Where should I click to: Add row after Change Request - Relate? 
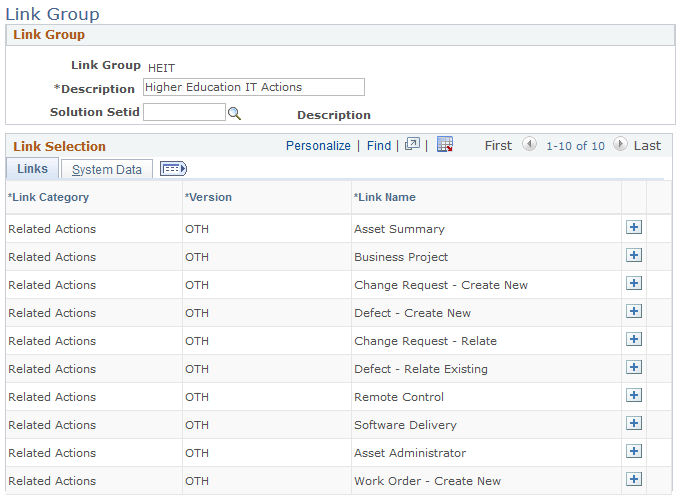coord(634,339)
